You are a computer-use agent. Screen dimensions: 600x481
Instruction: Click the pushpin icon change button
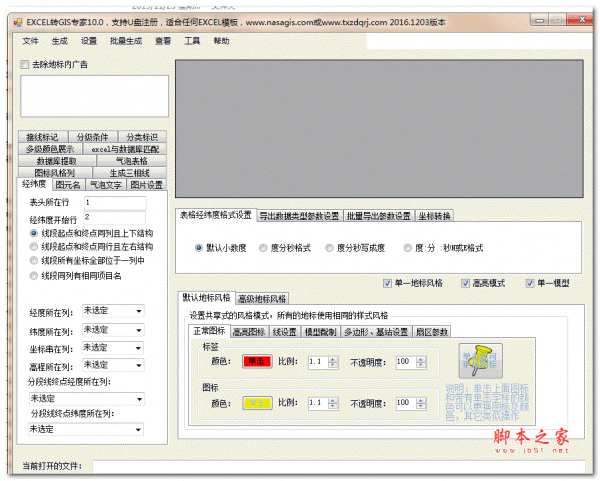(x=480, y=360)
